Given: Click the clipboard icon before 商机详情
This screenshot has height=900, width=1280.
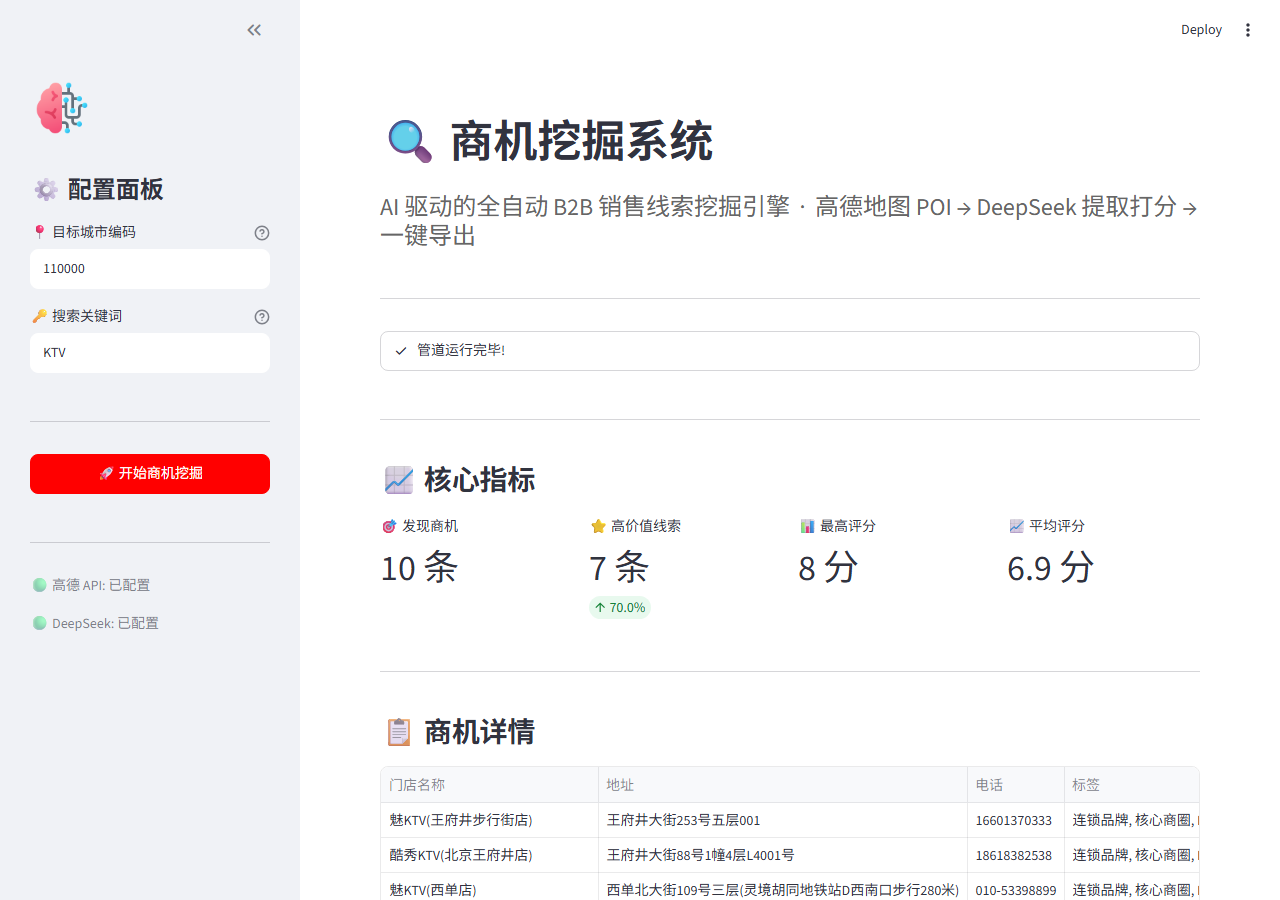Looking at the screenshot, I should point(399,732).
